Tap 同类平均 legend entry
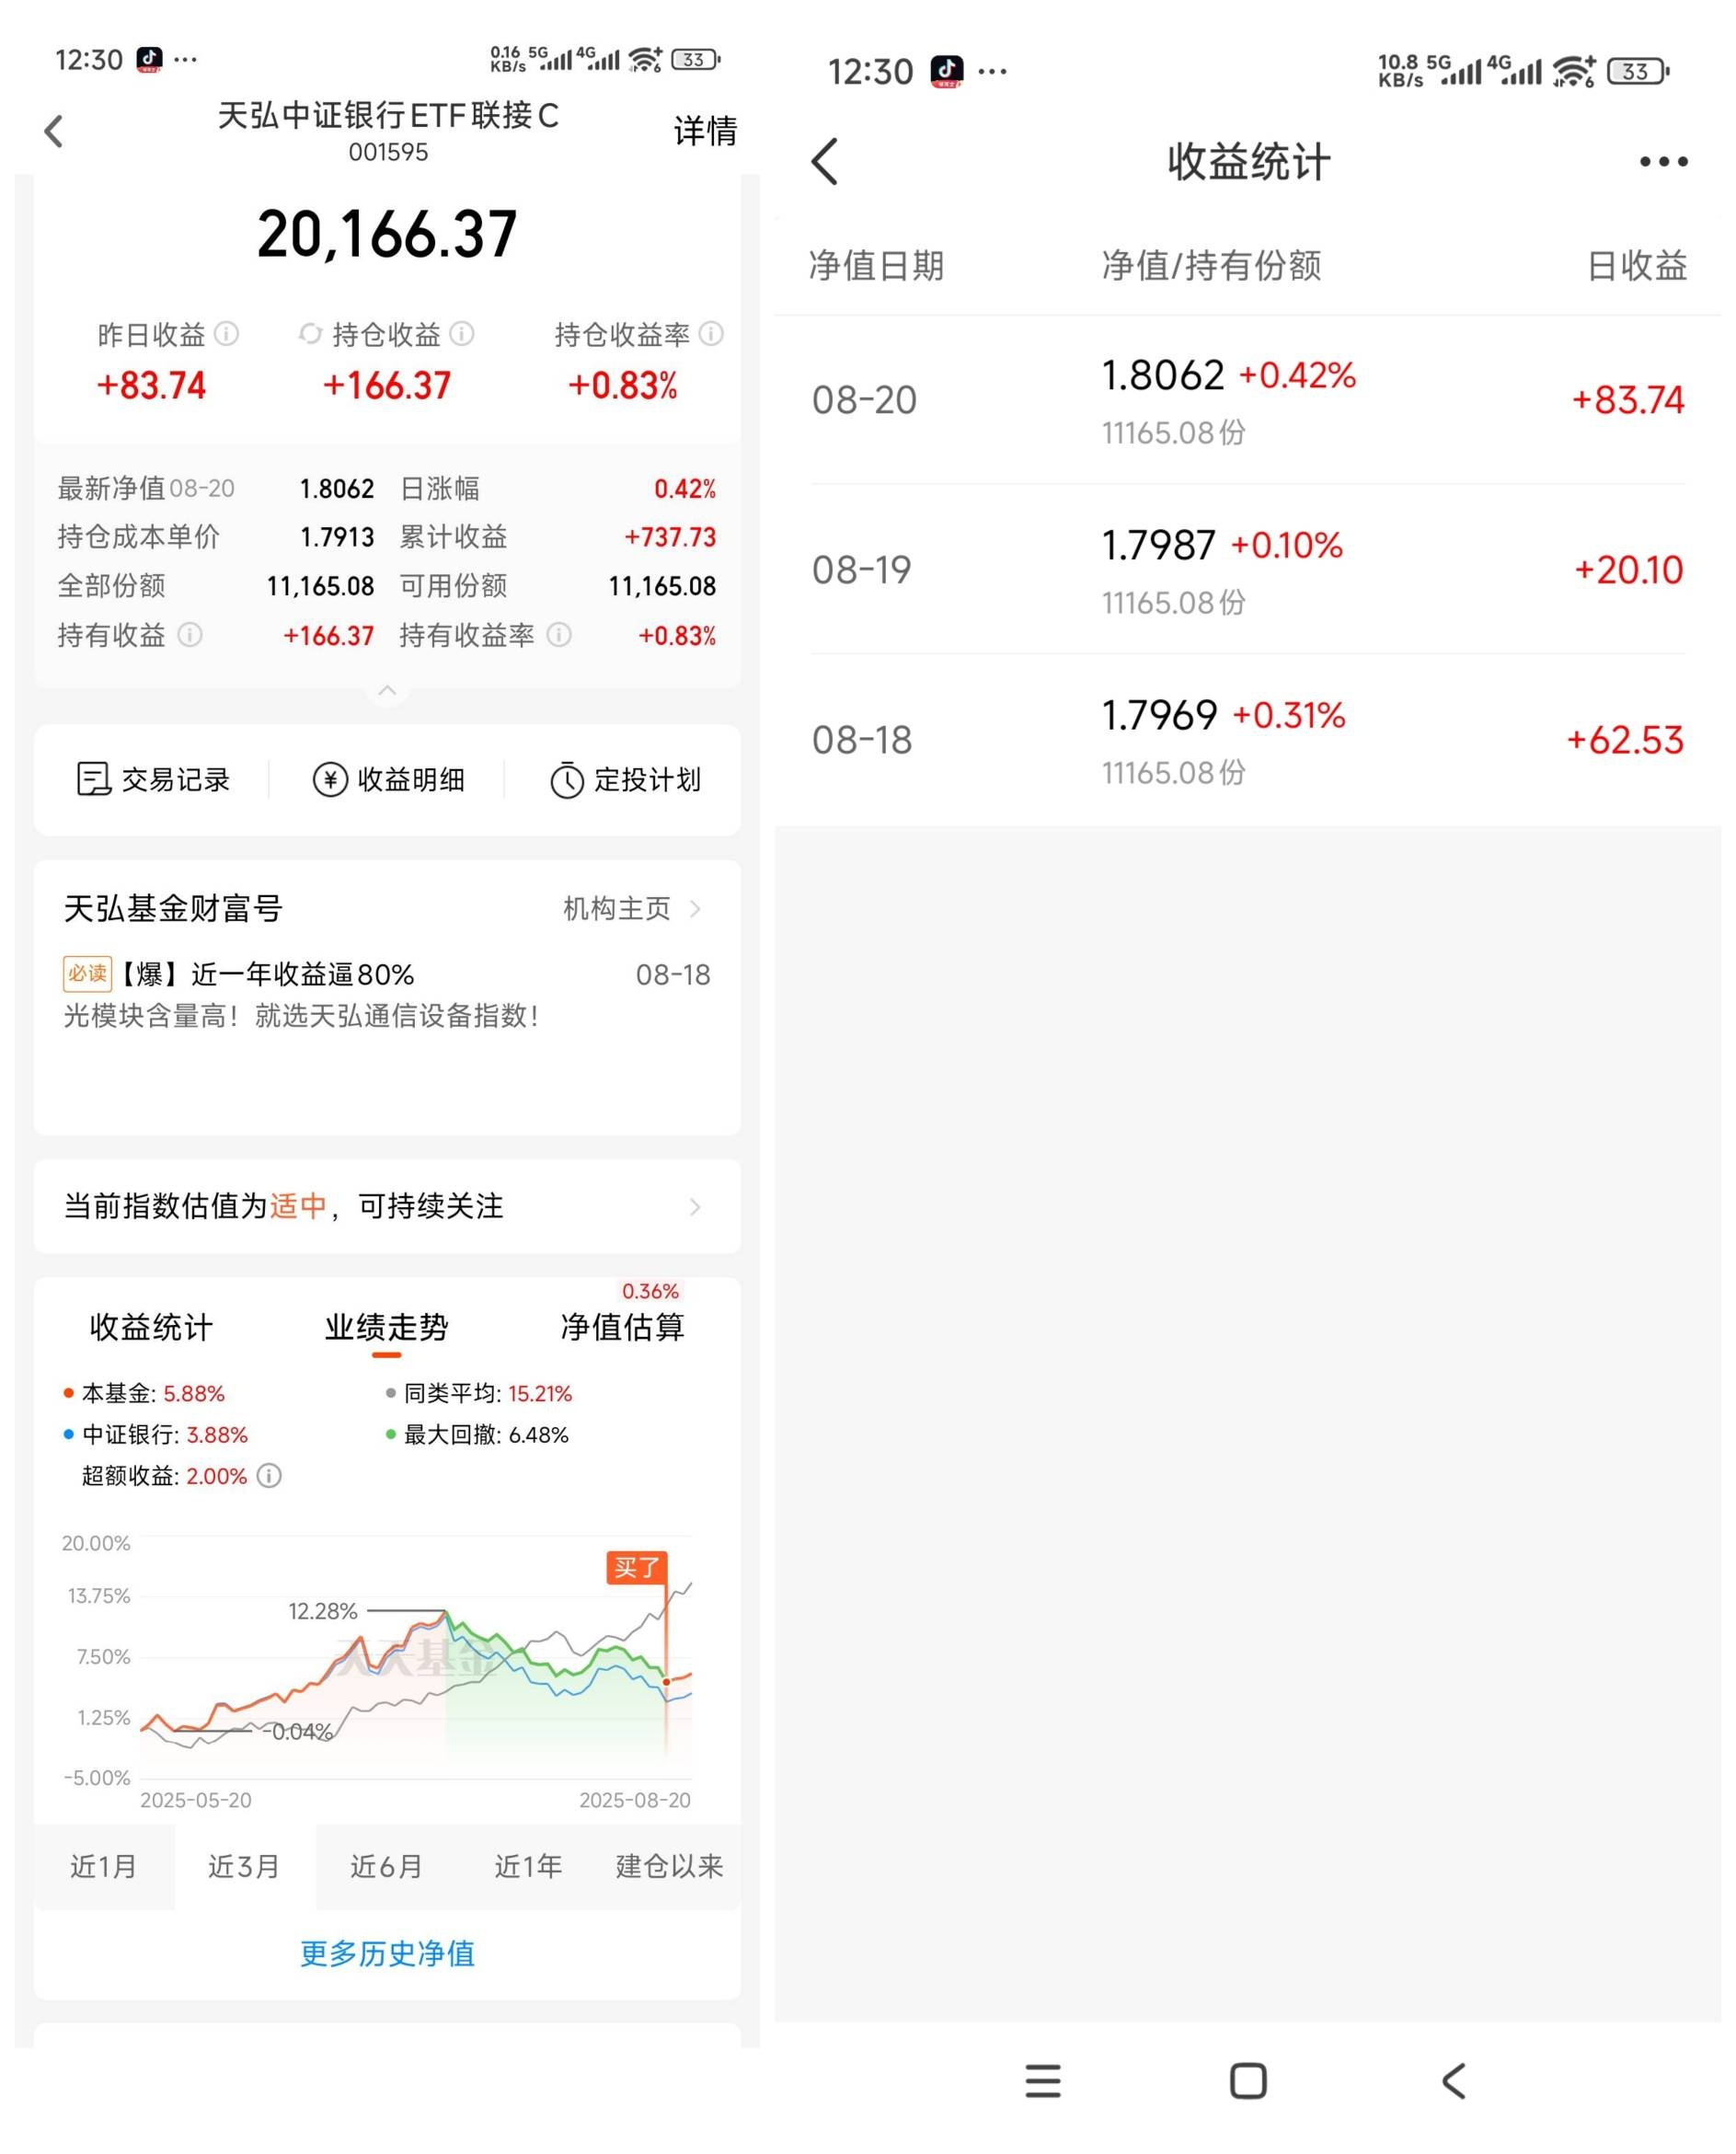The width and height of the screenshot is (1736, 2154). coord(479,1394)
